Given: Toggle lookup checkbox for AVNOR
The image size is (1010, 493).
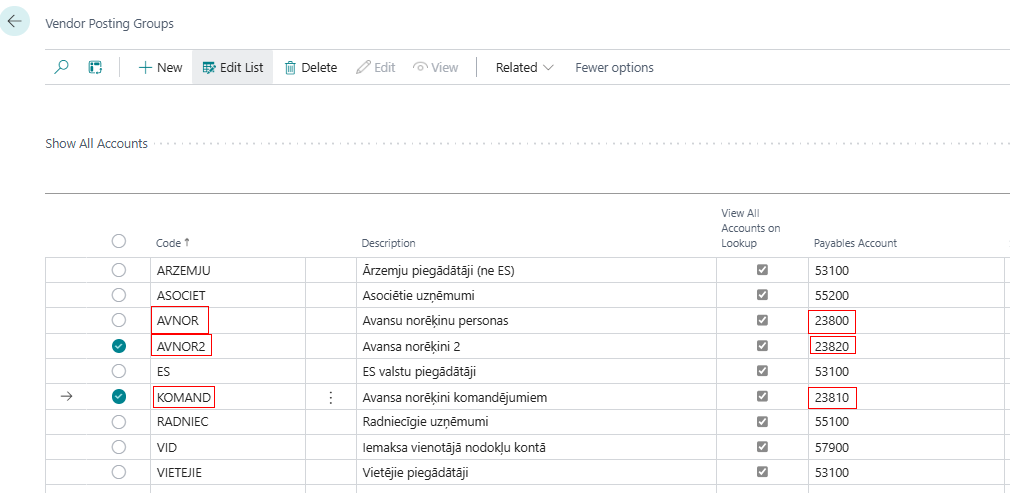Looking at the screenshot, I should click(x=763, y=320).
